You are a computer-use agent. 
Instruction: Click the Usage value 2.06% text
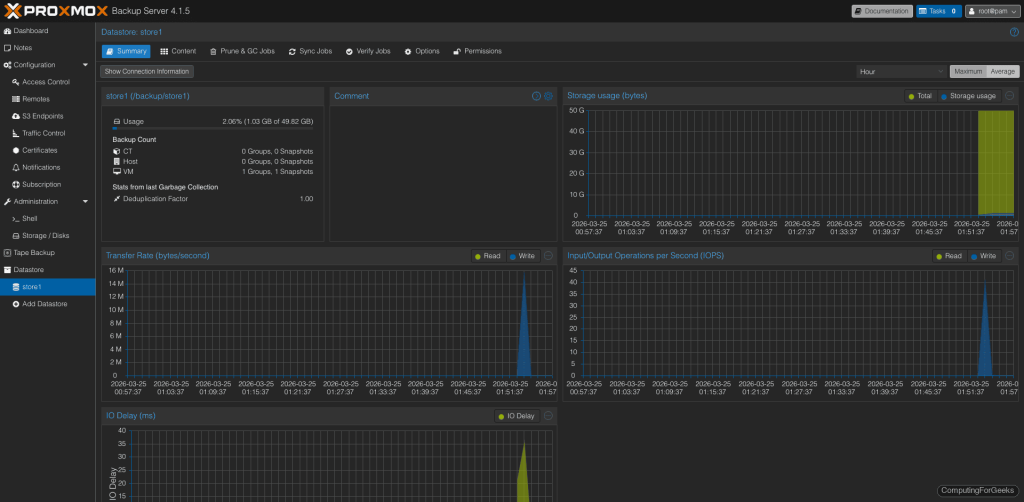coord(268,121)
